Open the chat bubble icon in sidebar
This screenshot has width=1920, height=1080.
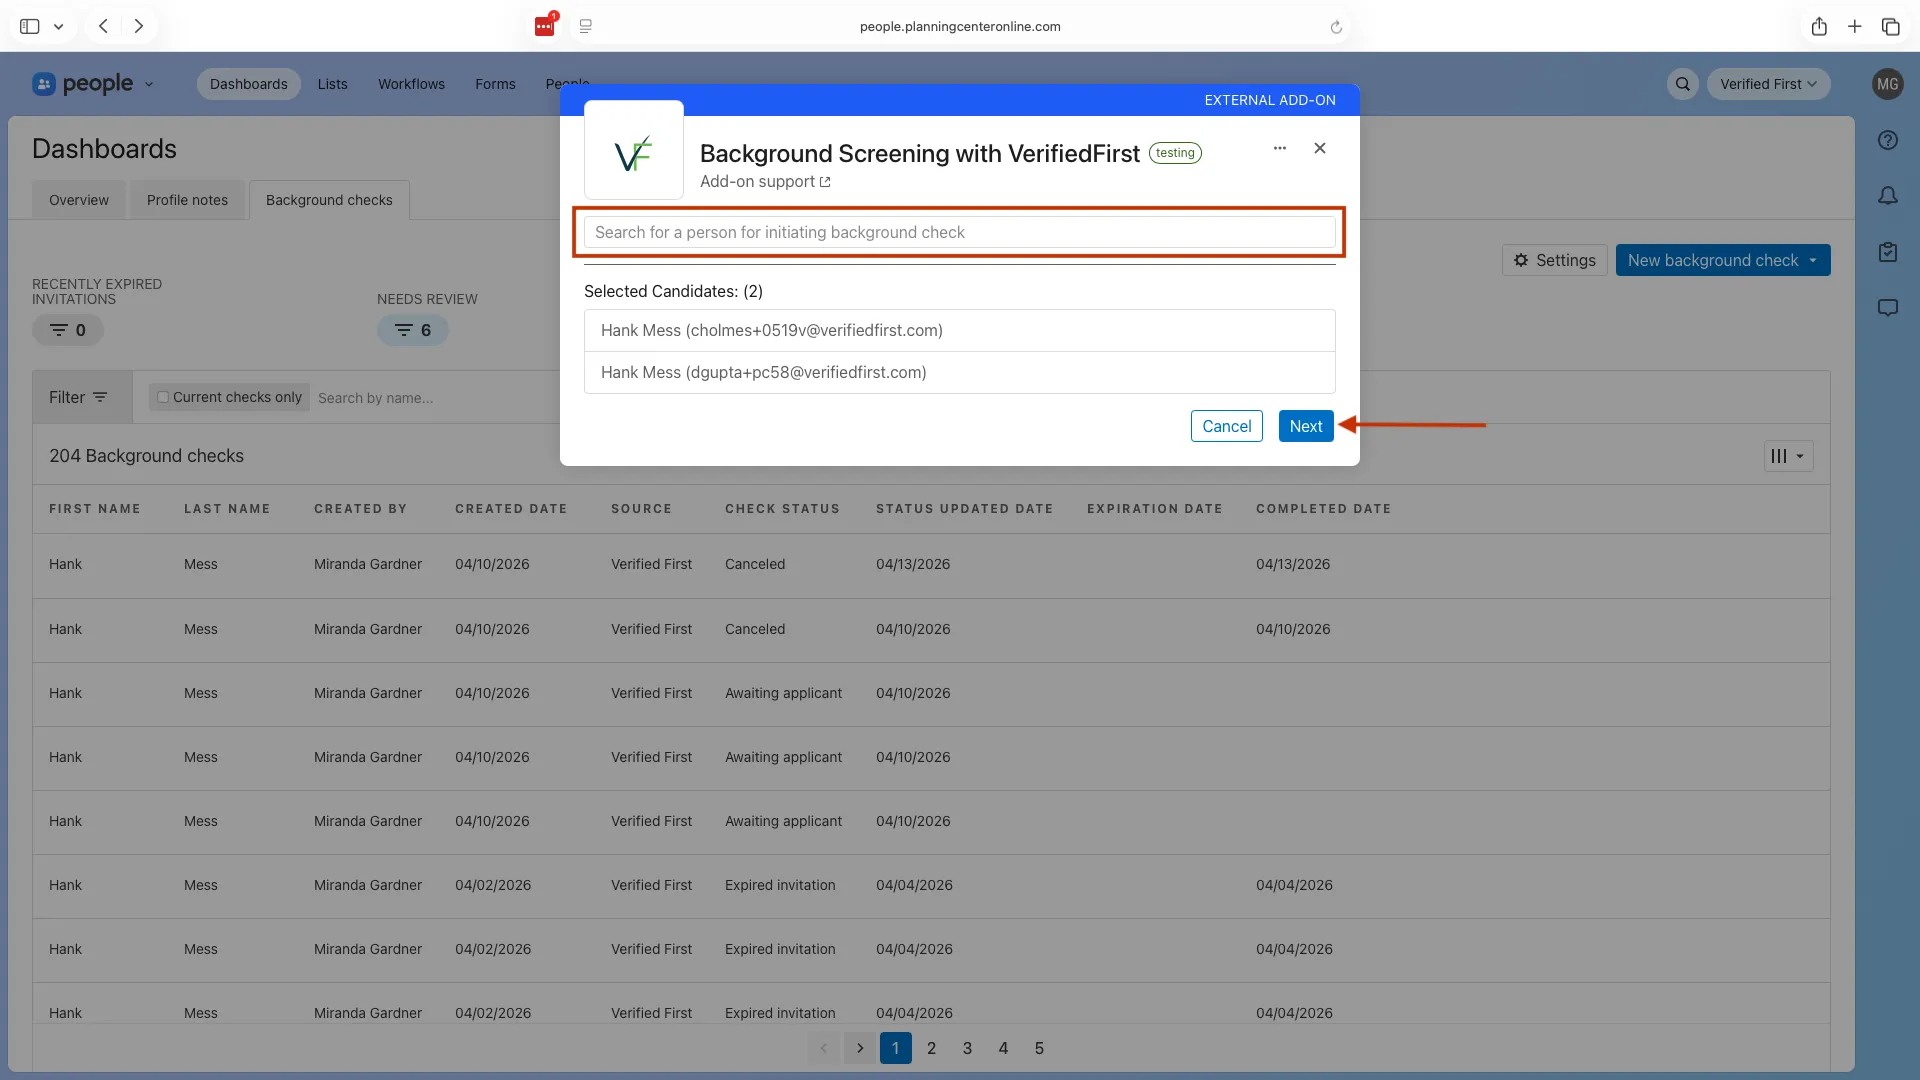pos(1887,308)
